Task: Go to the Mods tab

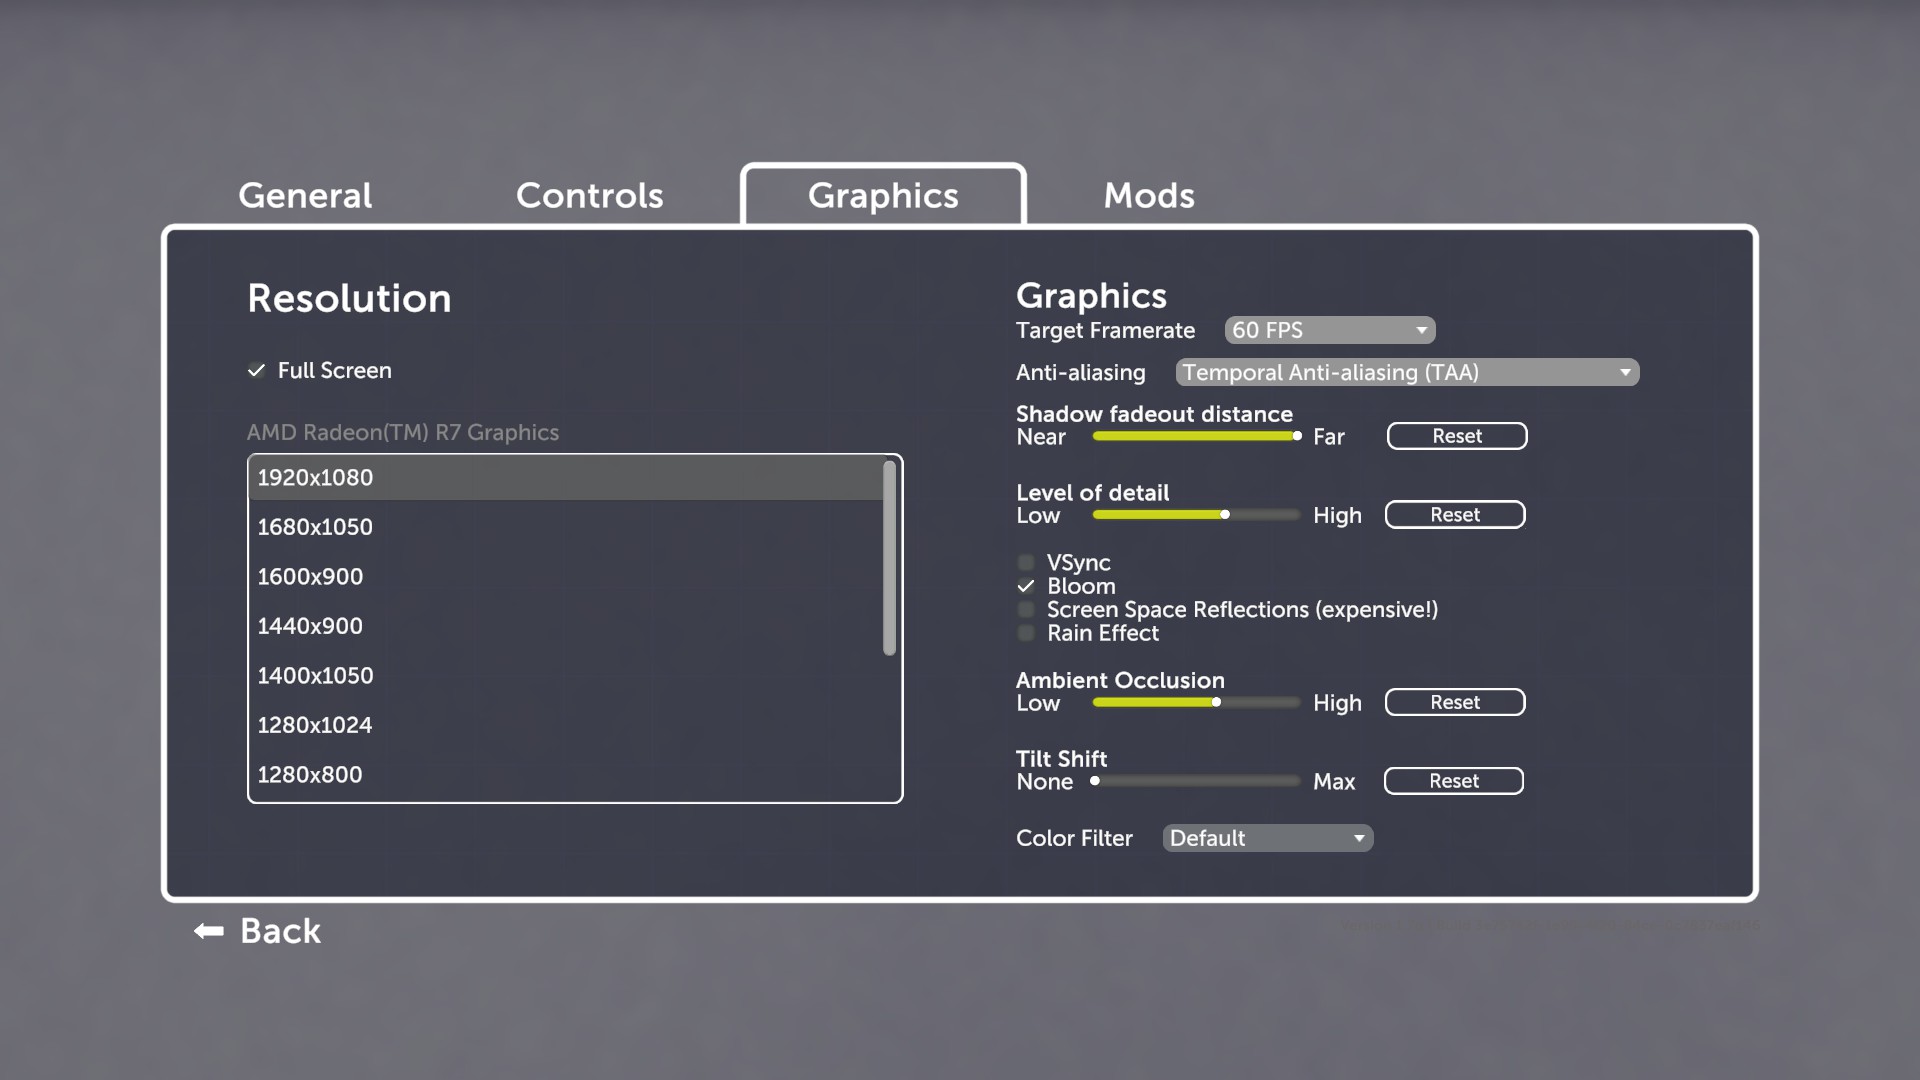Action: [x=1149, y=195]
